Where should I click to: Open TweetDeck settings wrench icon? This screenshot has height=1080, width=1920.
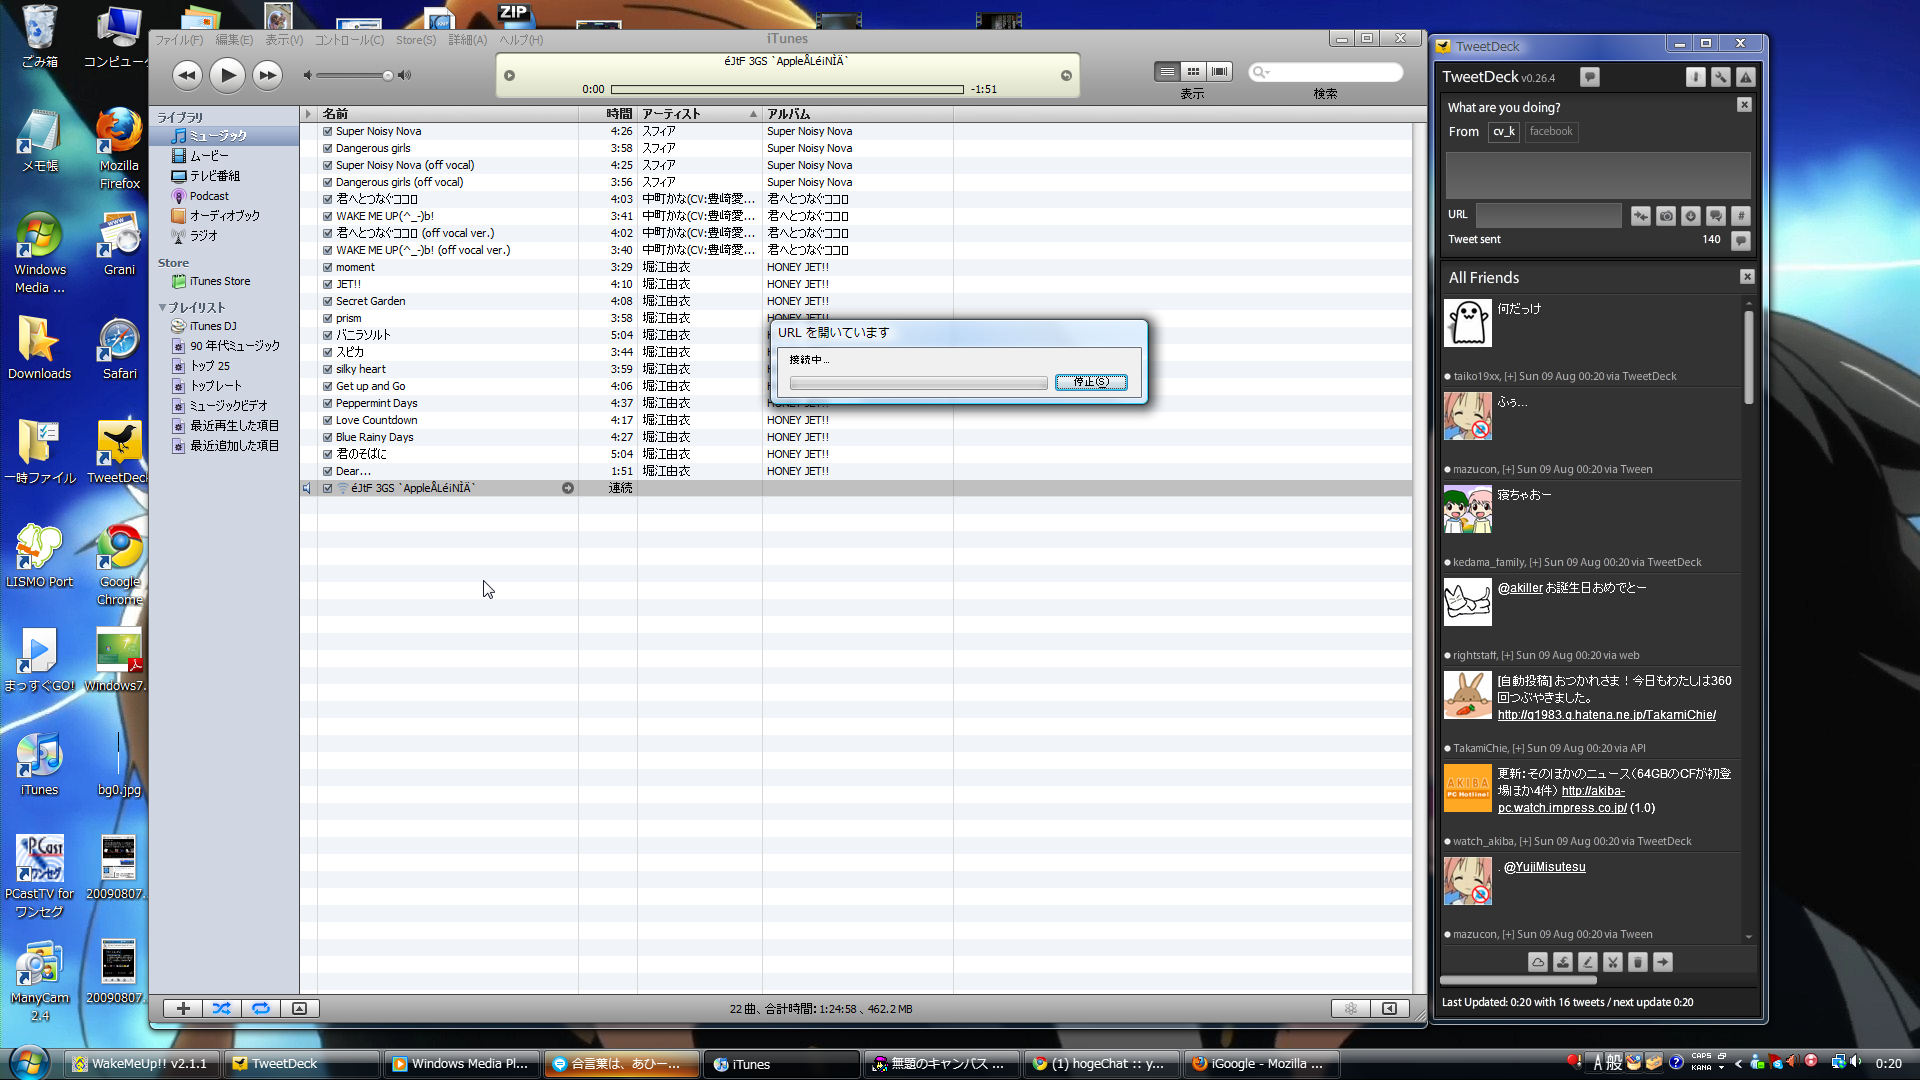[x=1721, y=77]
